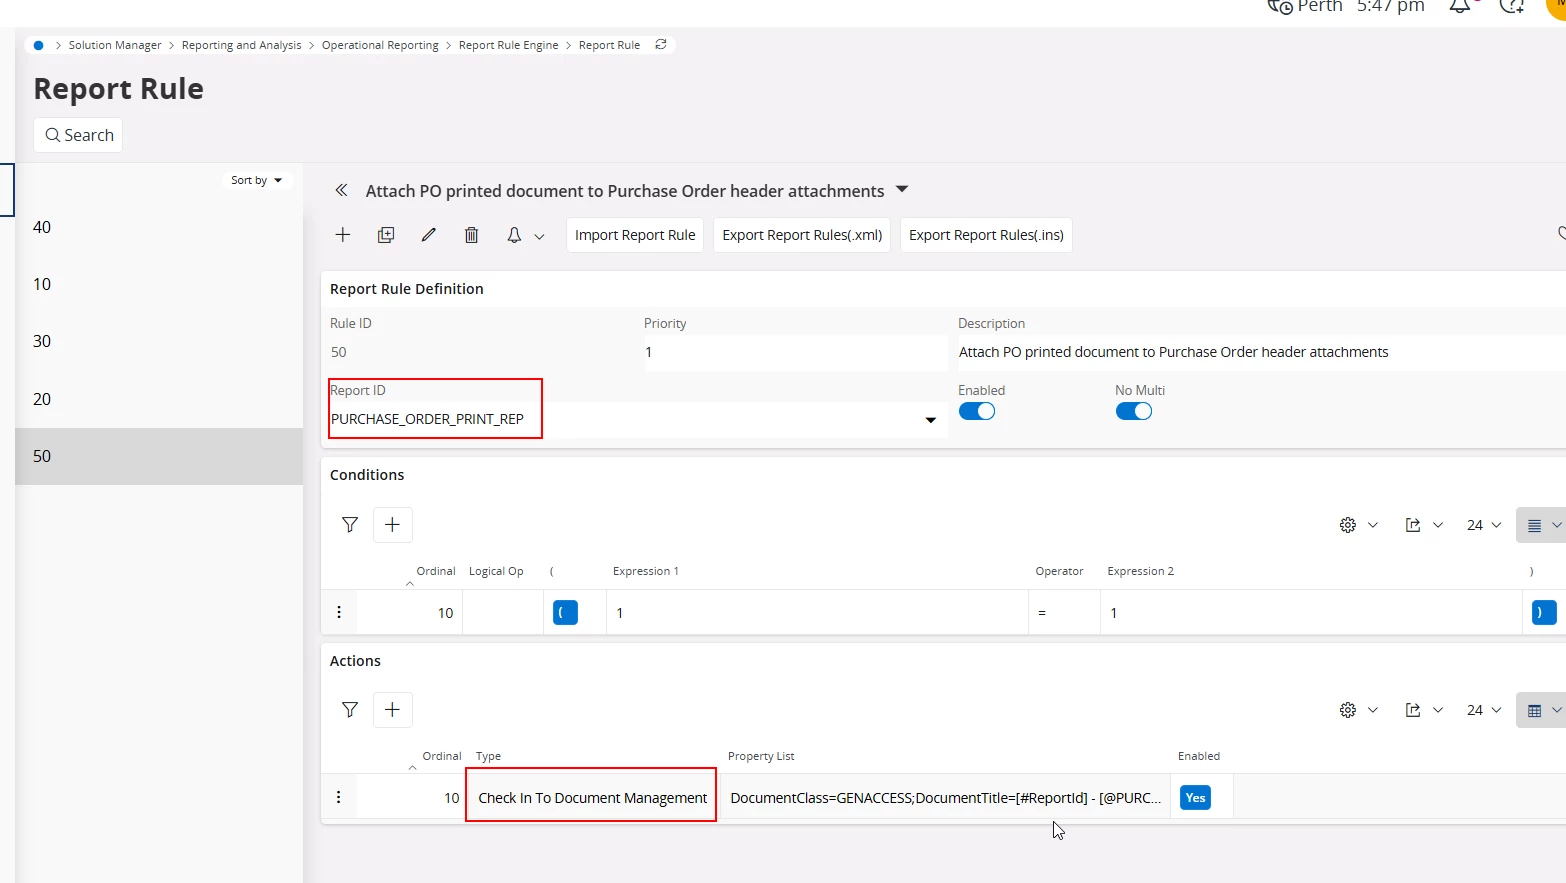Toggle the Enabled switch
1566x883 pixels.
pyautogui.click(x=977, y=411)
